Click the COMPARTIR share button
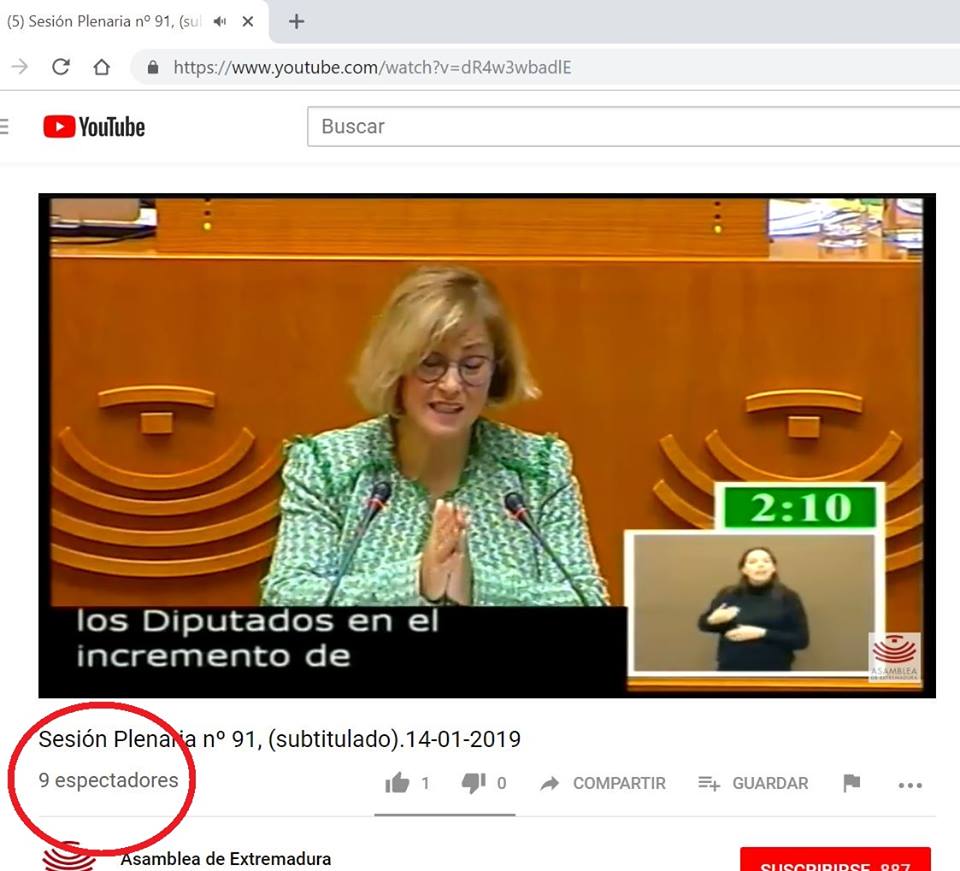 tap(602, 783)
